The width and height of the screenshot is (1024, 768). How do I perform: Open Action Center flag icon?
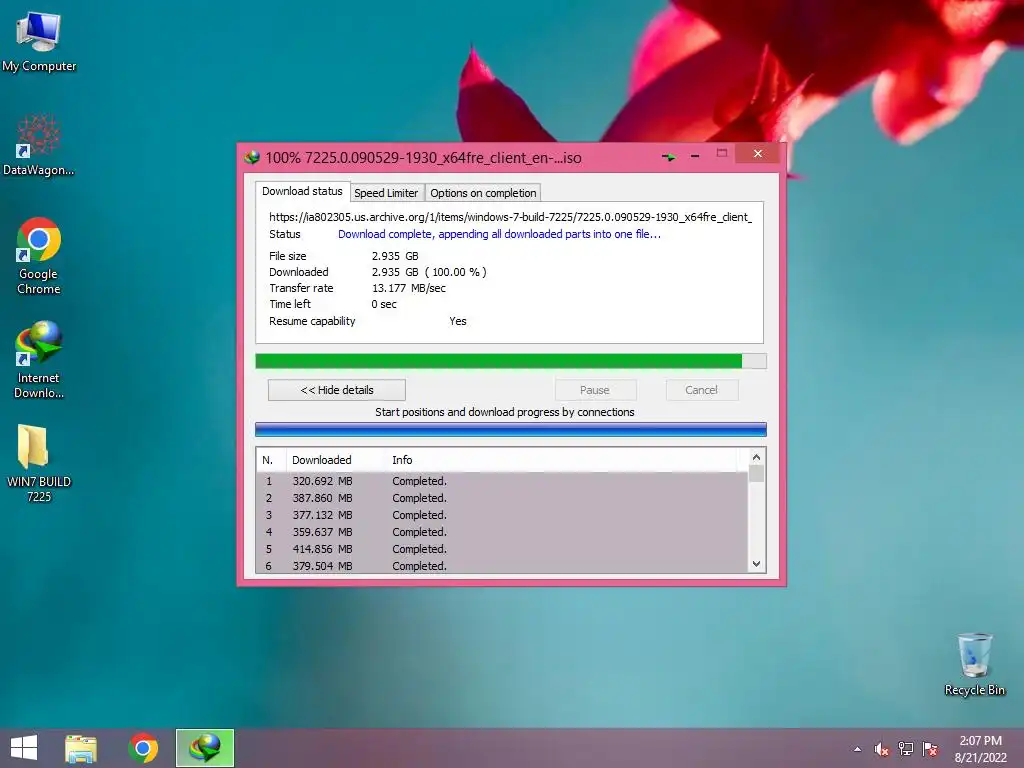click(x=930, y=749)
